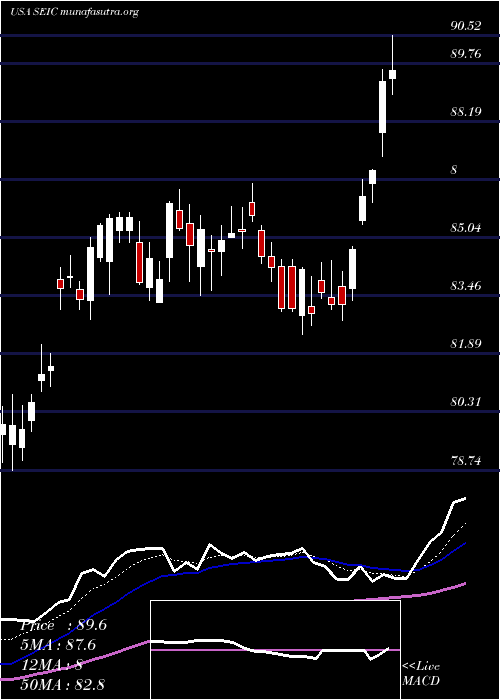Click the 90.52 price axis label
This screenshot has height=700, width=500.
point(466,26)
